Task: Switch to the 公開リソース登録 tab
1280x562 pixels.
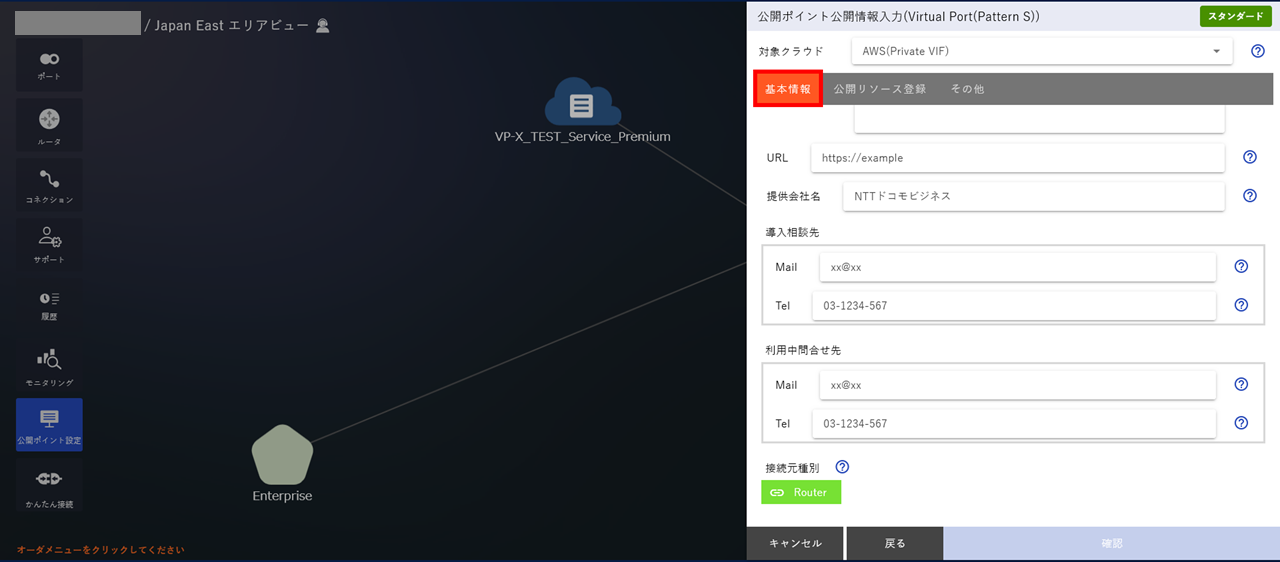Action: pos(880,89)
